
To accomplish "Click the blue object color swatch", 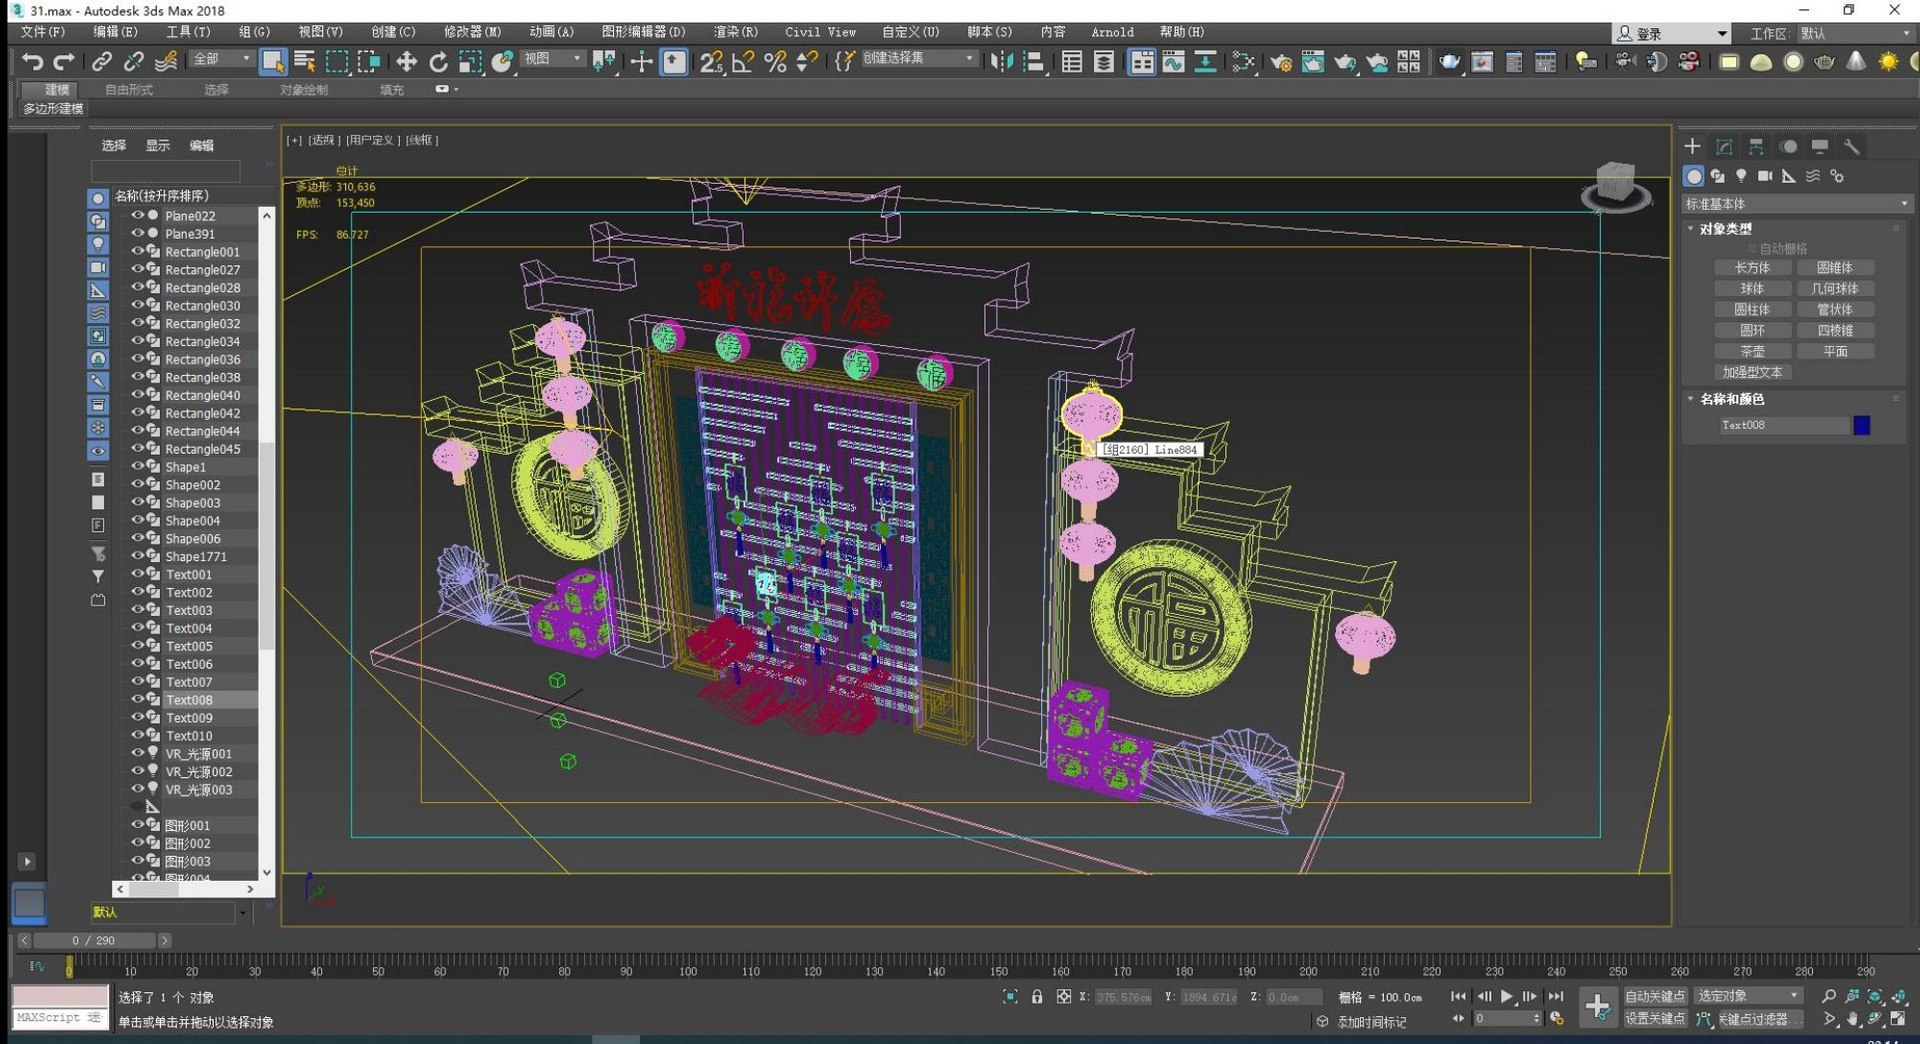I will [1862, 425].
